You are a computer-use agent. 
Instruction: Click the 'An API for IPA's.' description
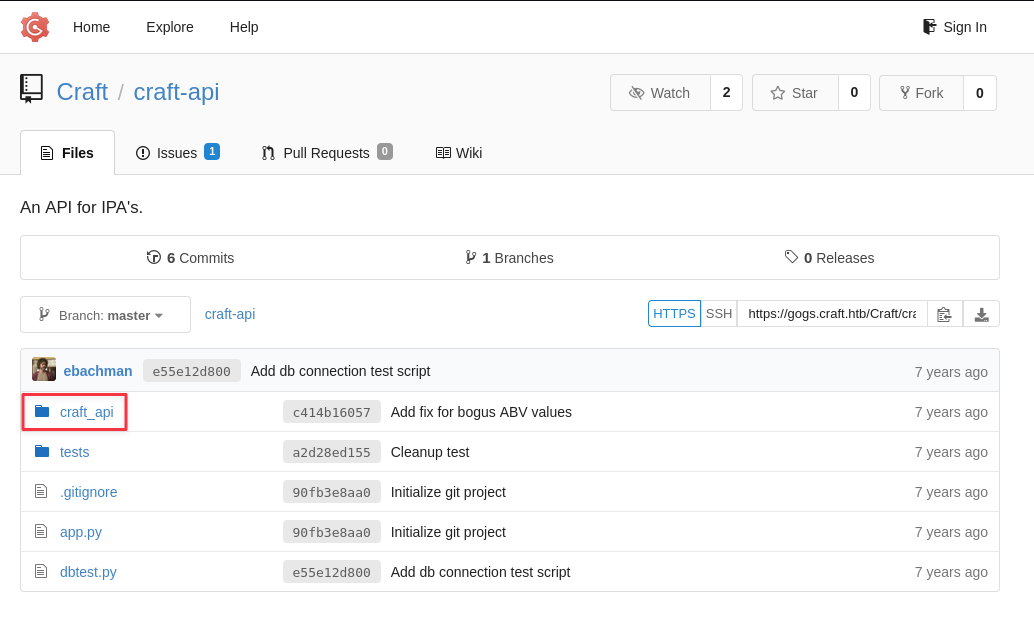pyautogui.click(x=82, y=207)
